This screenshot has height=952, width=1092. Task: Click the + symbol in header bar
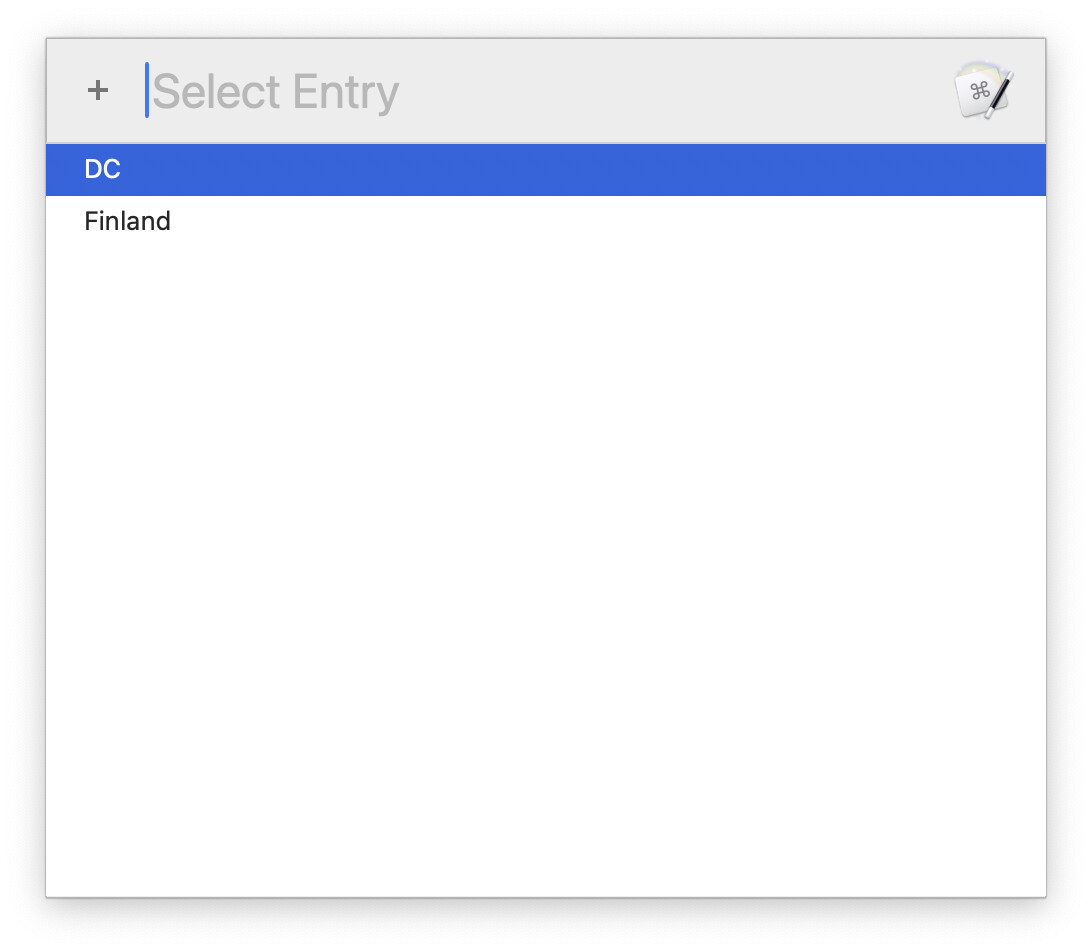(98, 91)
